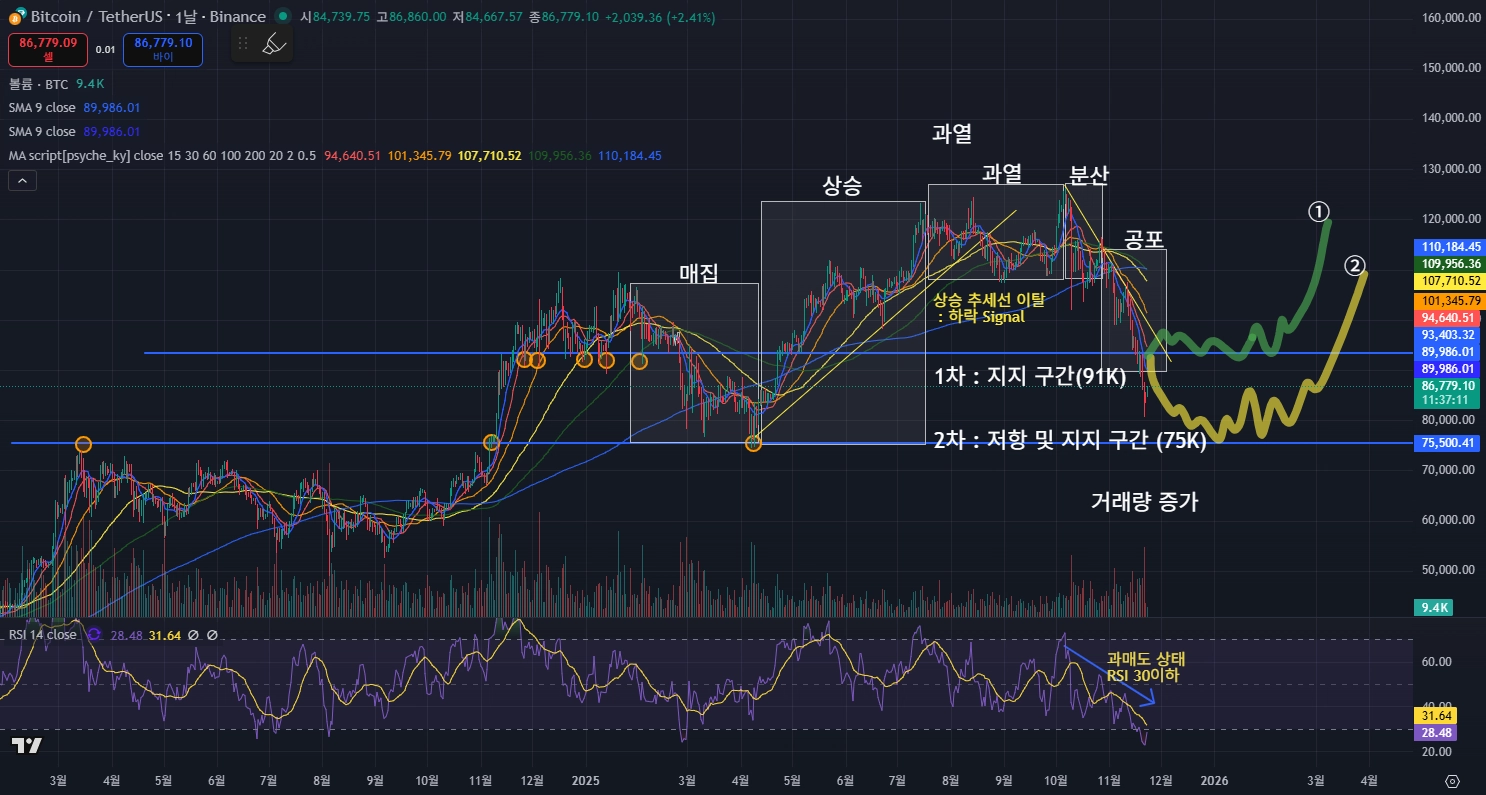The image size is (1486, 795).
Task: Click the 2025 label on time axis
Action: 584,779
